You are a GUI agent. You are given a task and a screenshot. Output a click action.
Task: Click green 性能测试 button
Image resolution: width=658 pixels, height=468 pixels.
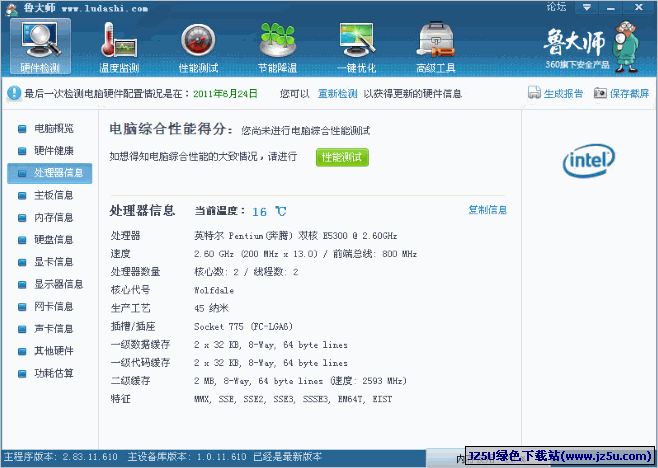coord(342,157)
